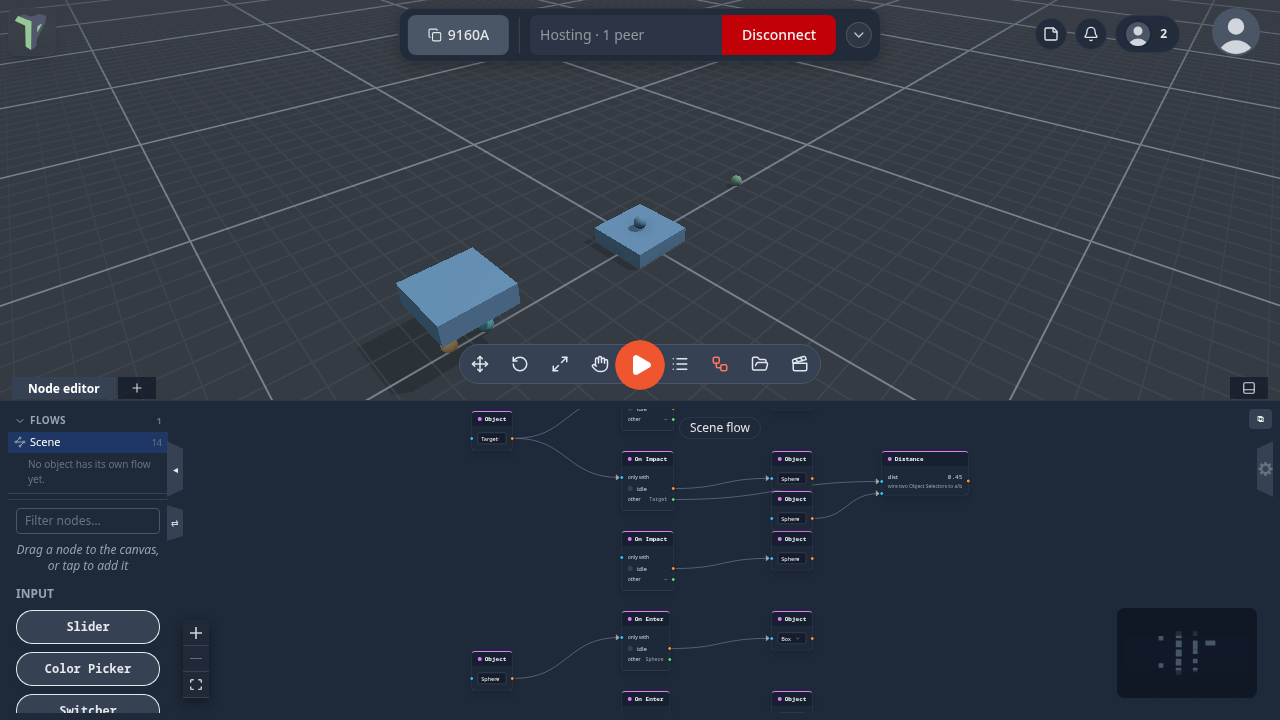This screenshot has width=1280, height=720.
Task: Toggle the bottom panel layout icon
Action: (x=1249, y=388)
